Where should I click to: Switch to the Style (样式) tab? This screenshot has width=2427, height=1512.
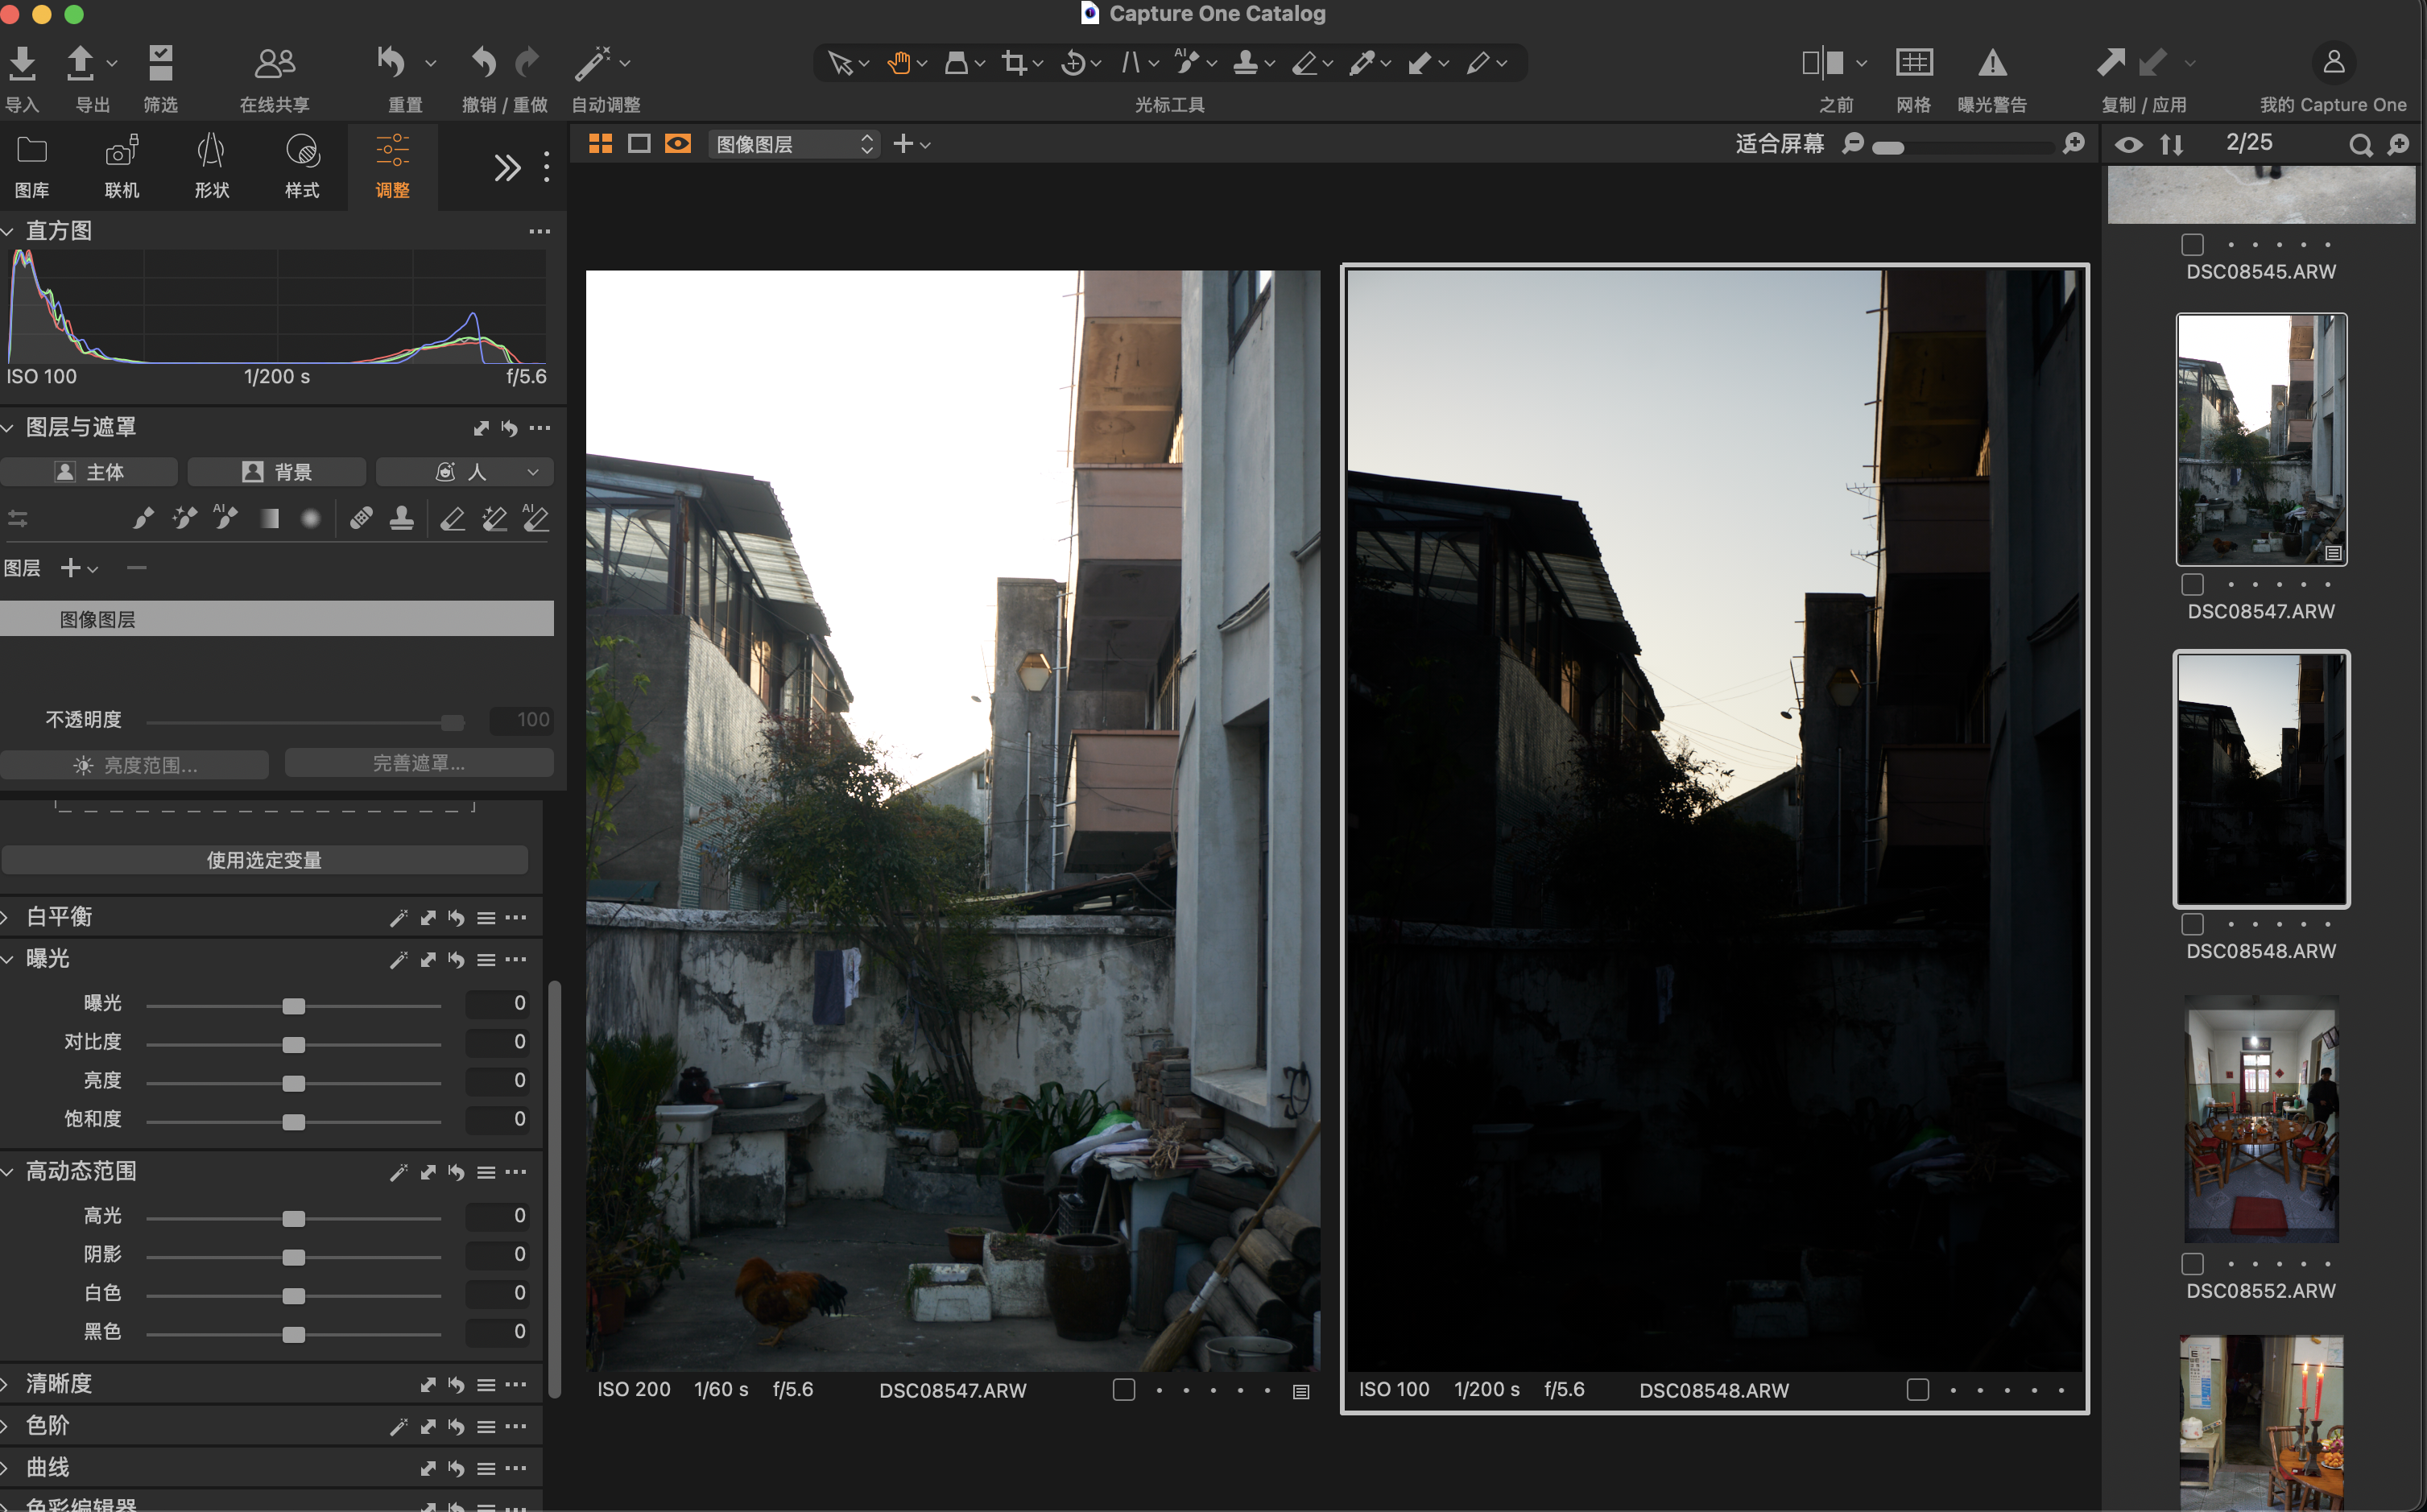click(x=302, y=166)
